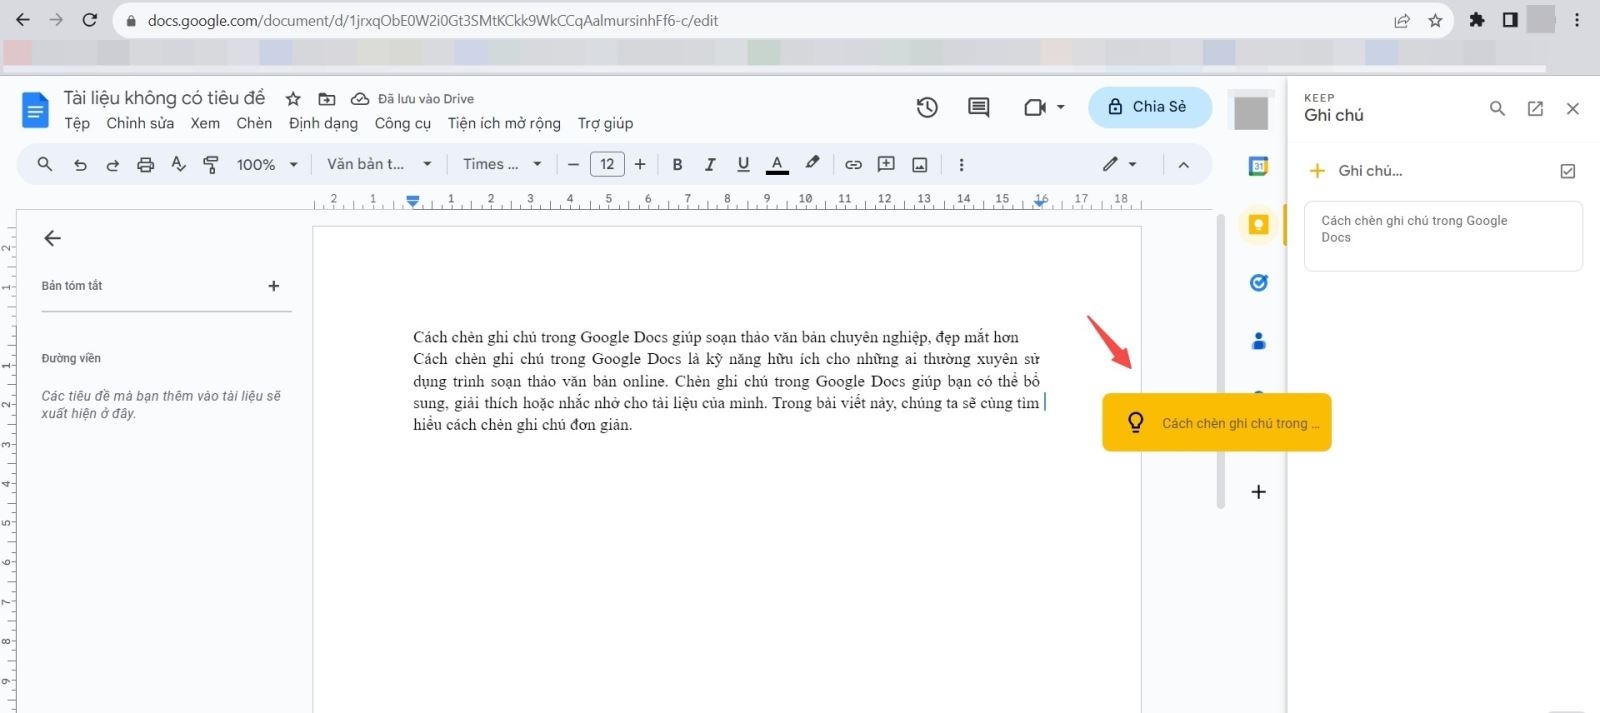
Task: Close the Keep panel
Action: point(1573,108)
